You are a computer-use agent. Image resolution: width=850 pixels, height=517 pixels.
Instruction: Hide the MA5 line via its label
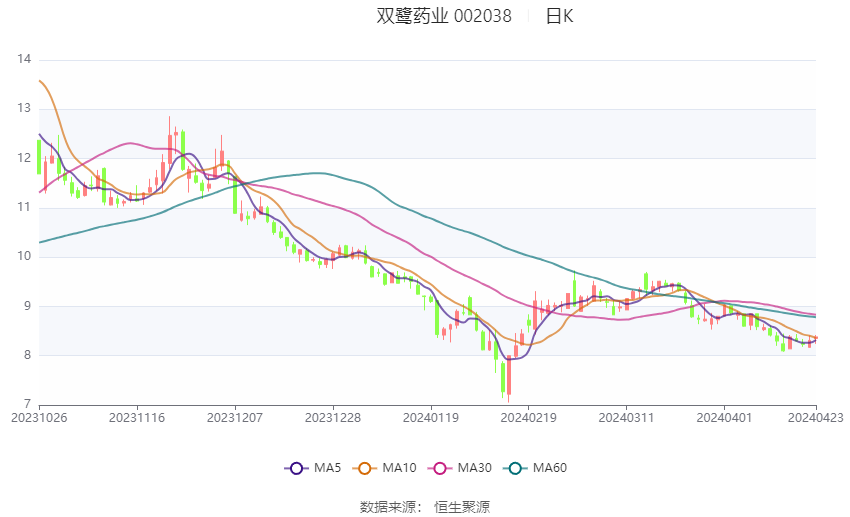click(x=327, y=468)
